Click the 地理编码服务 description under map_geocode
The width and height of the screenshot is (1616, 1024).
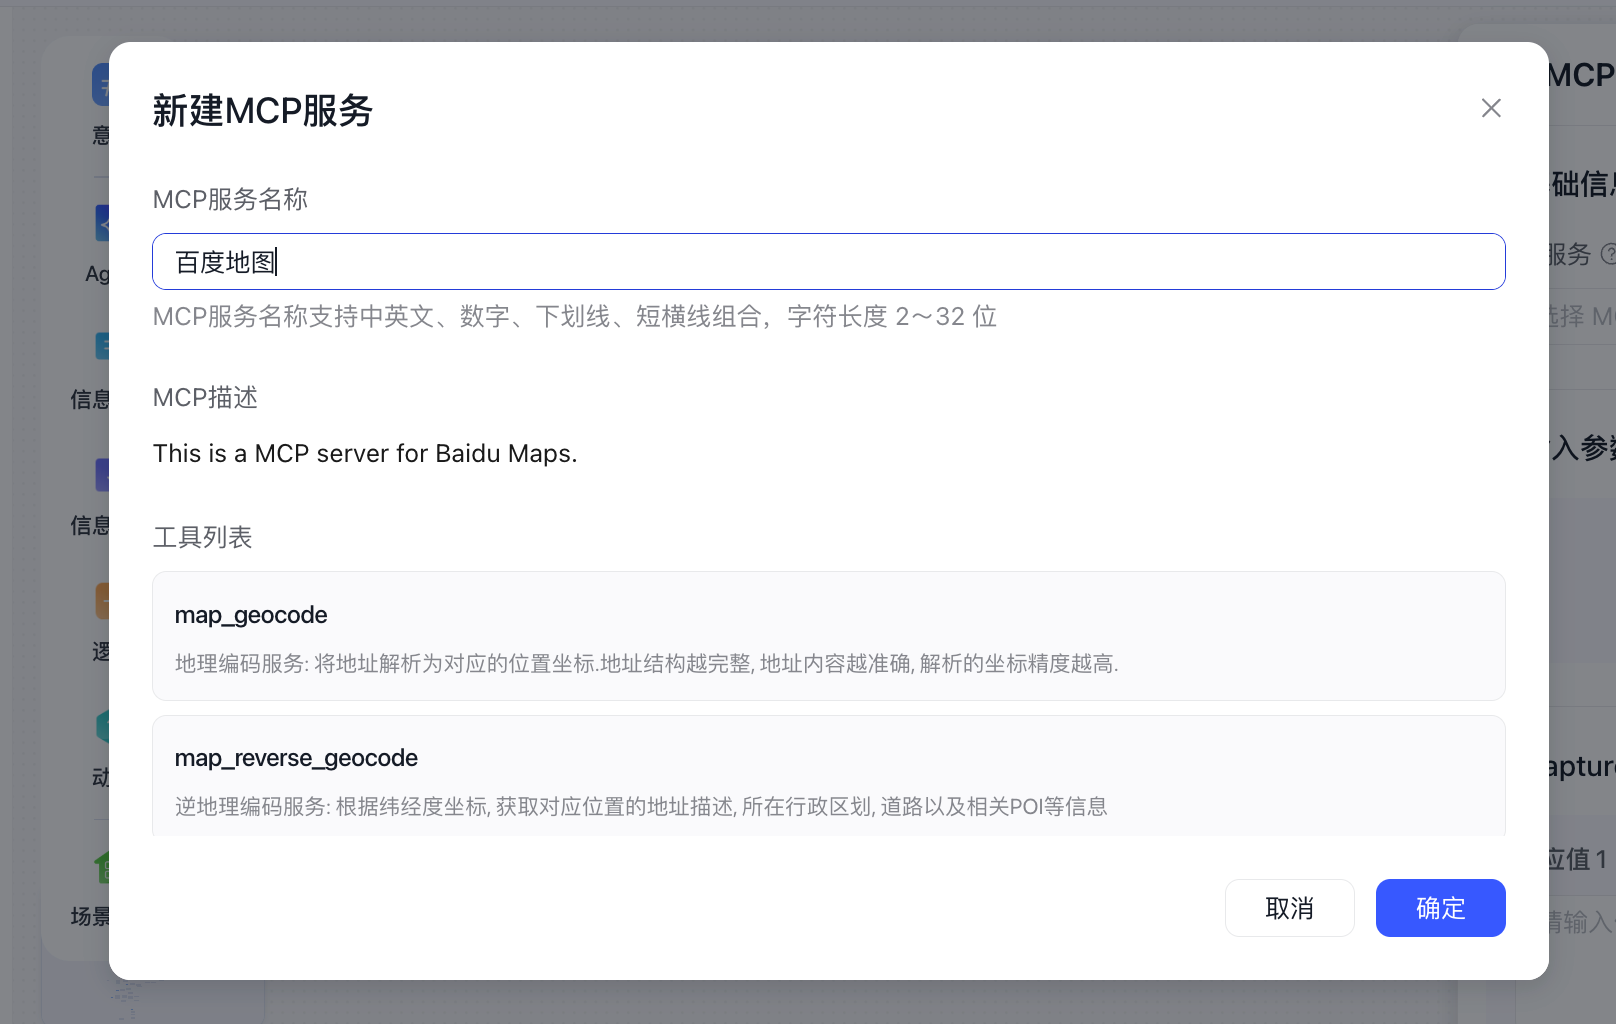tap(646, 664)
